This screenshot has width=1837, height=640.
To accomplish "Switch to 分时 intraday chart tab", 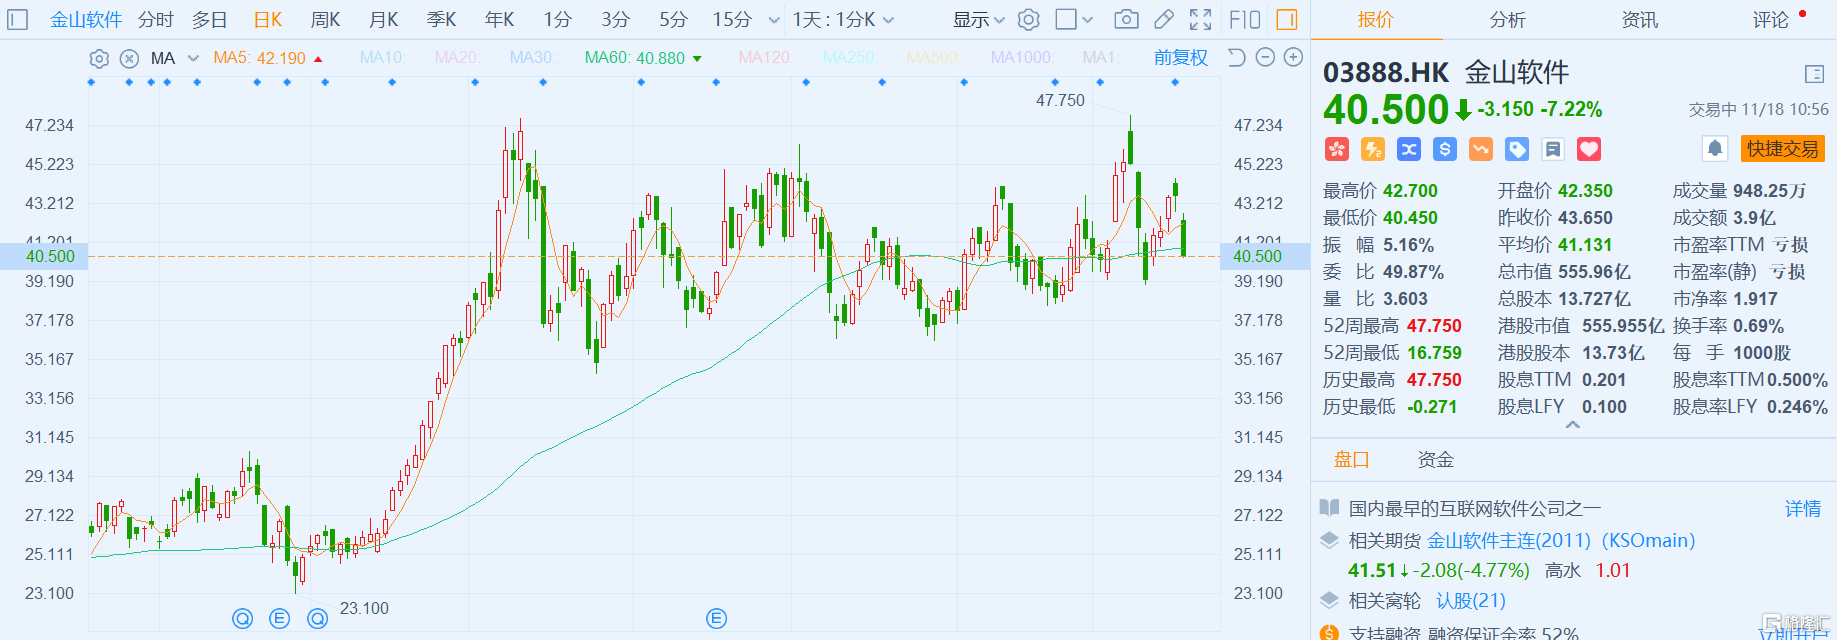I will tap(156, 20).
